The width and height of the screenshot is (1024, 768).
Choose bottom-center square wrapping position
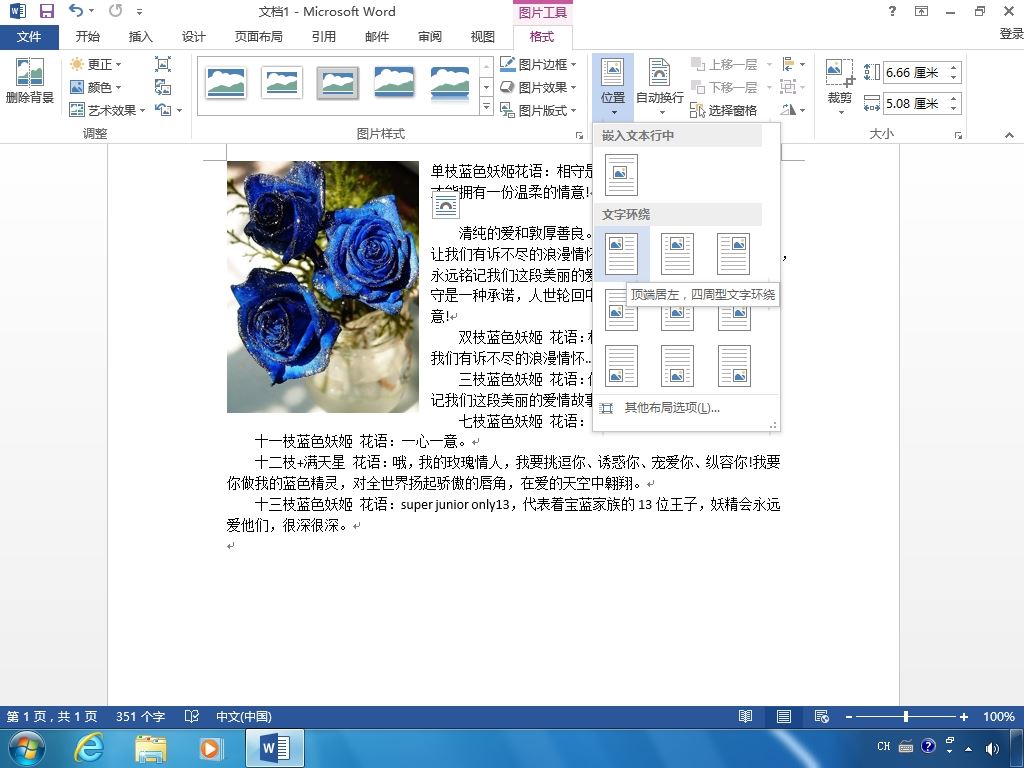(677, 366)
